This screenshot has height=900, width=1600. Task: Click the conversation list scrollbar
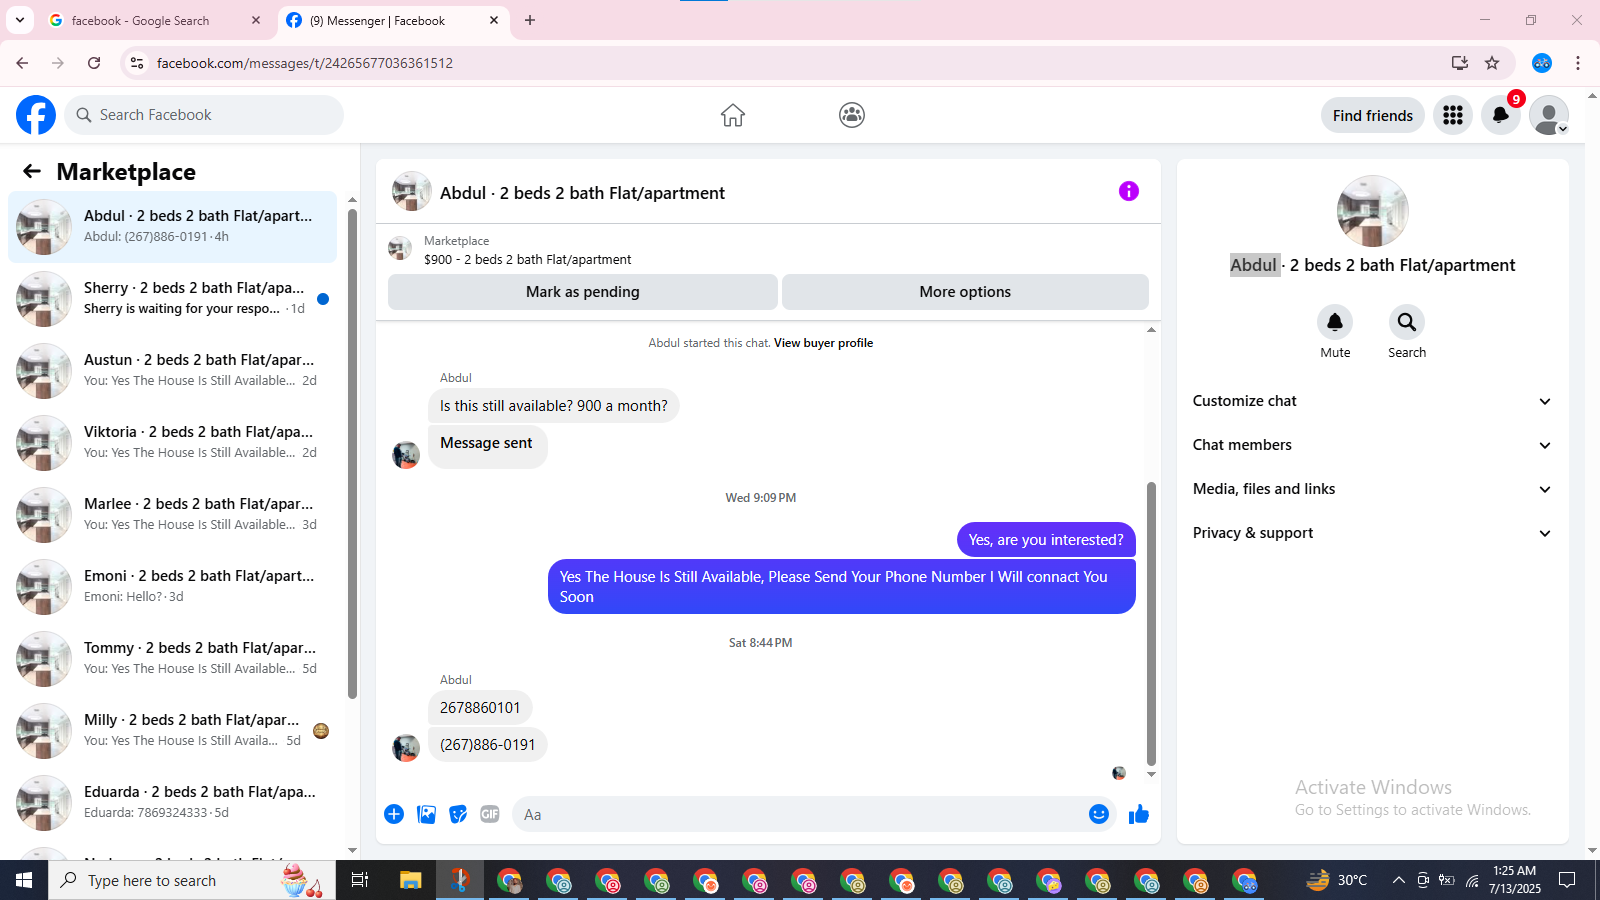point(352,453)
